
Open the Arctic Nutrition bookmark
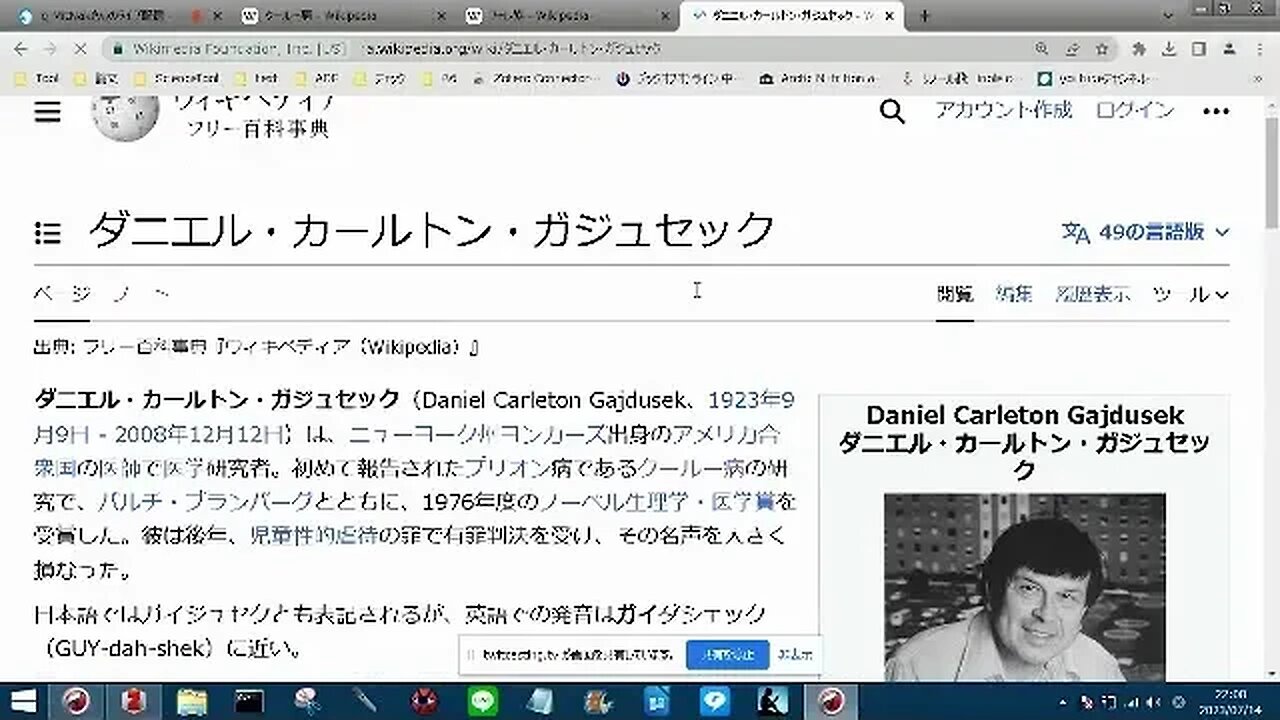pyautogui.click(x=819, y=78)
